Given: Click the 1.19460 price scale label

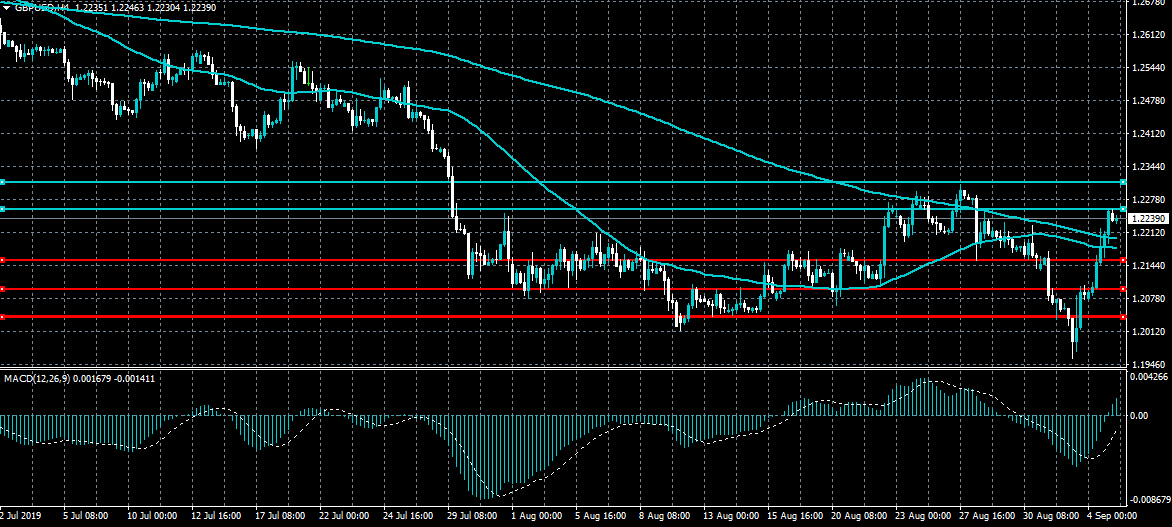Looking at the screenshot, I should [1150, 364].
